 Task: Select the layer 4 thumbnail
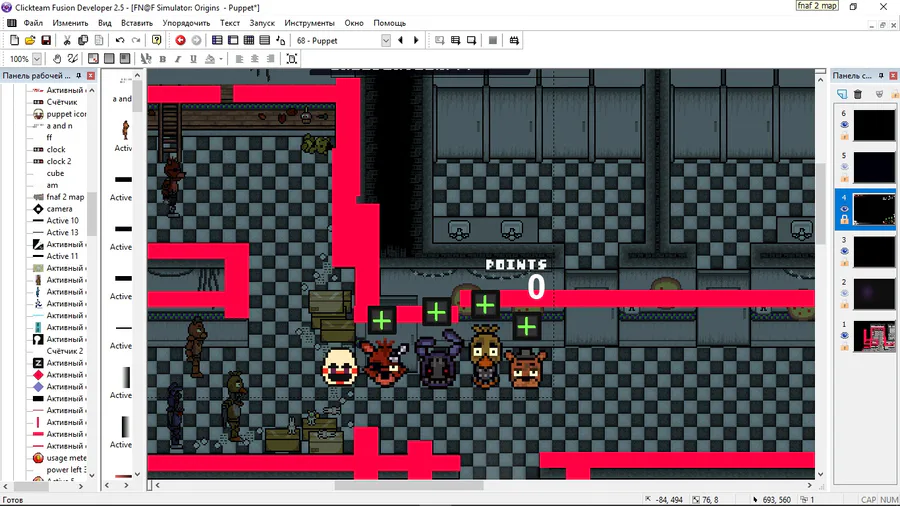(x=874, y=209)
